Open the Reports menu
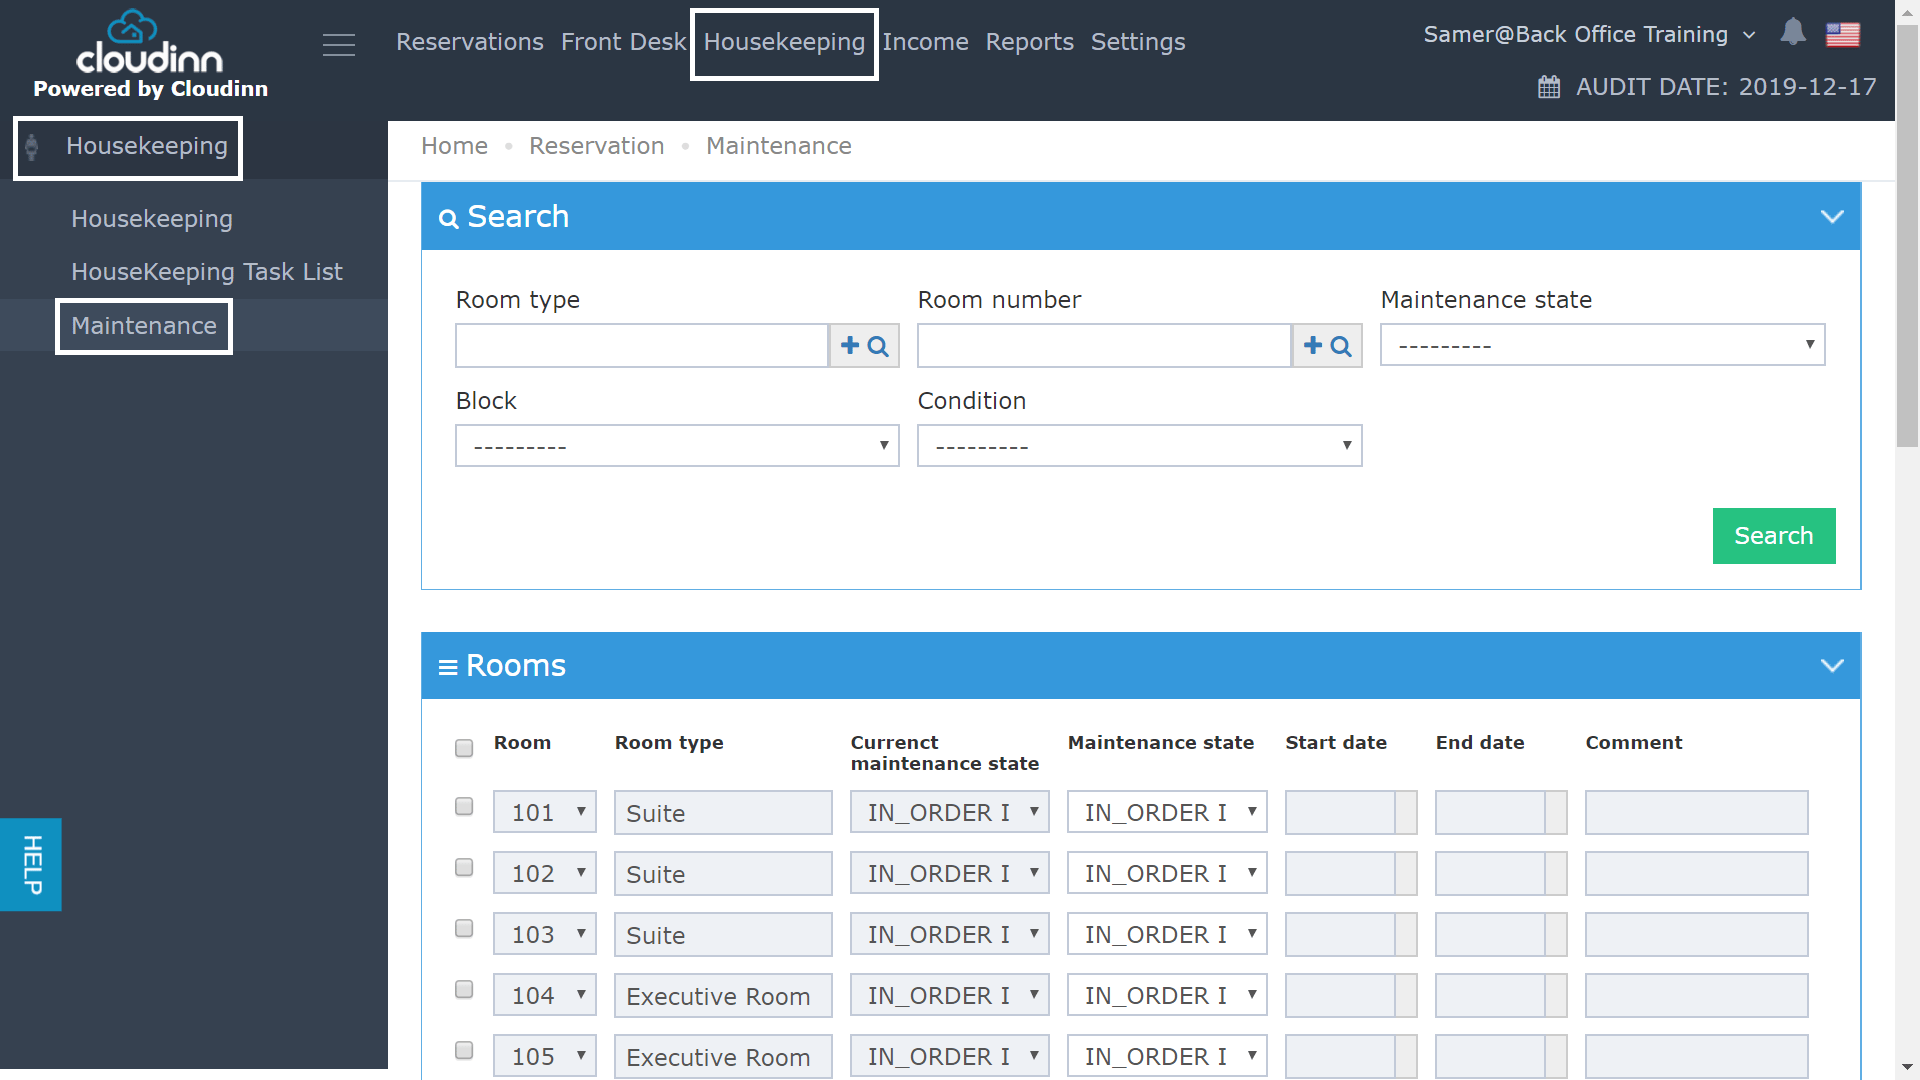This screenshot has width=1920, height=1080. 1030,42
